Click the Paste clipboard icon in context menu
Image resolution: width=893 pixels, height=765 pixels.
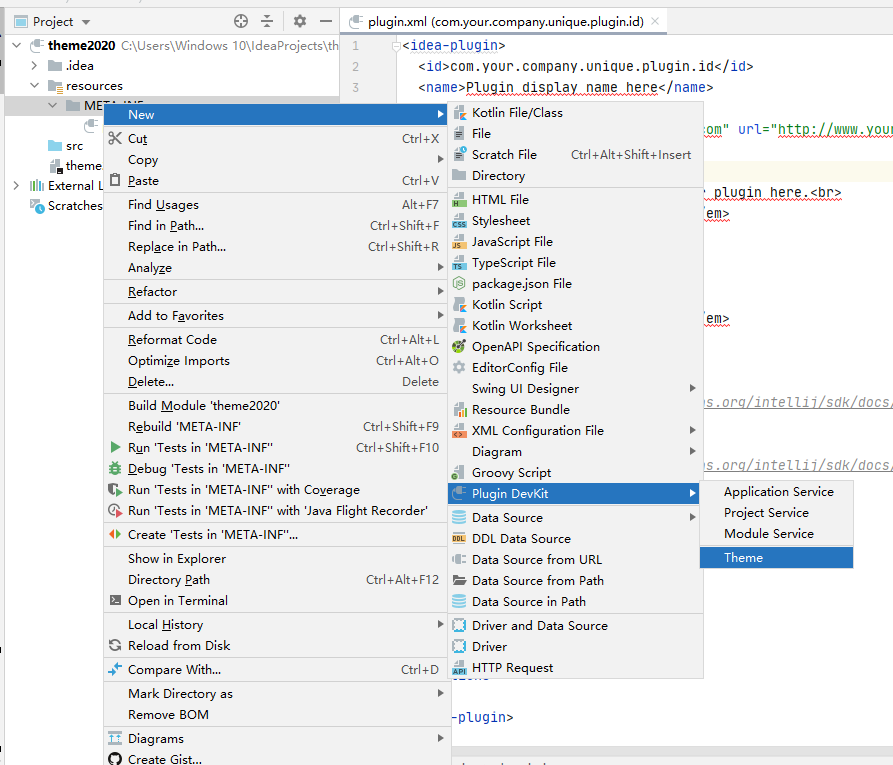(x=115, y=180)
